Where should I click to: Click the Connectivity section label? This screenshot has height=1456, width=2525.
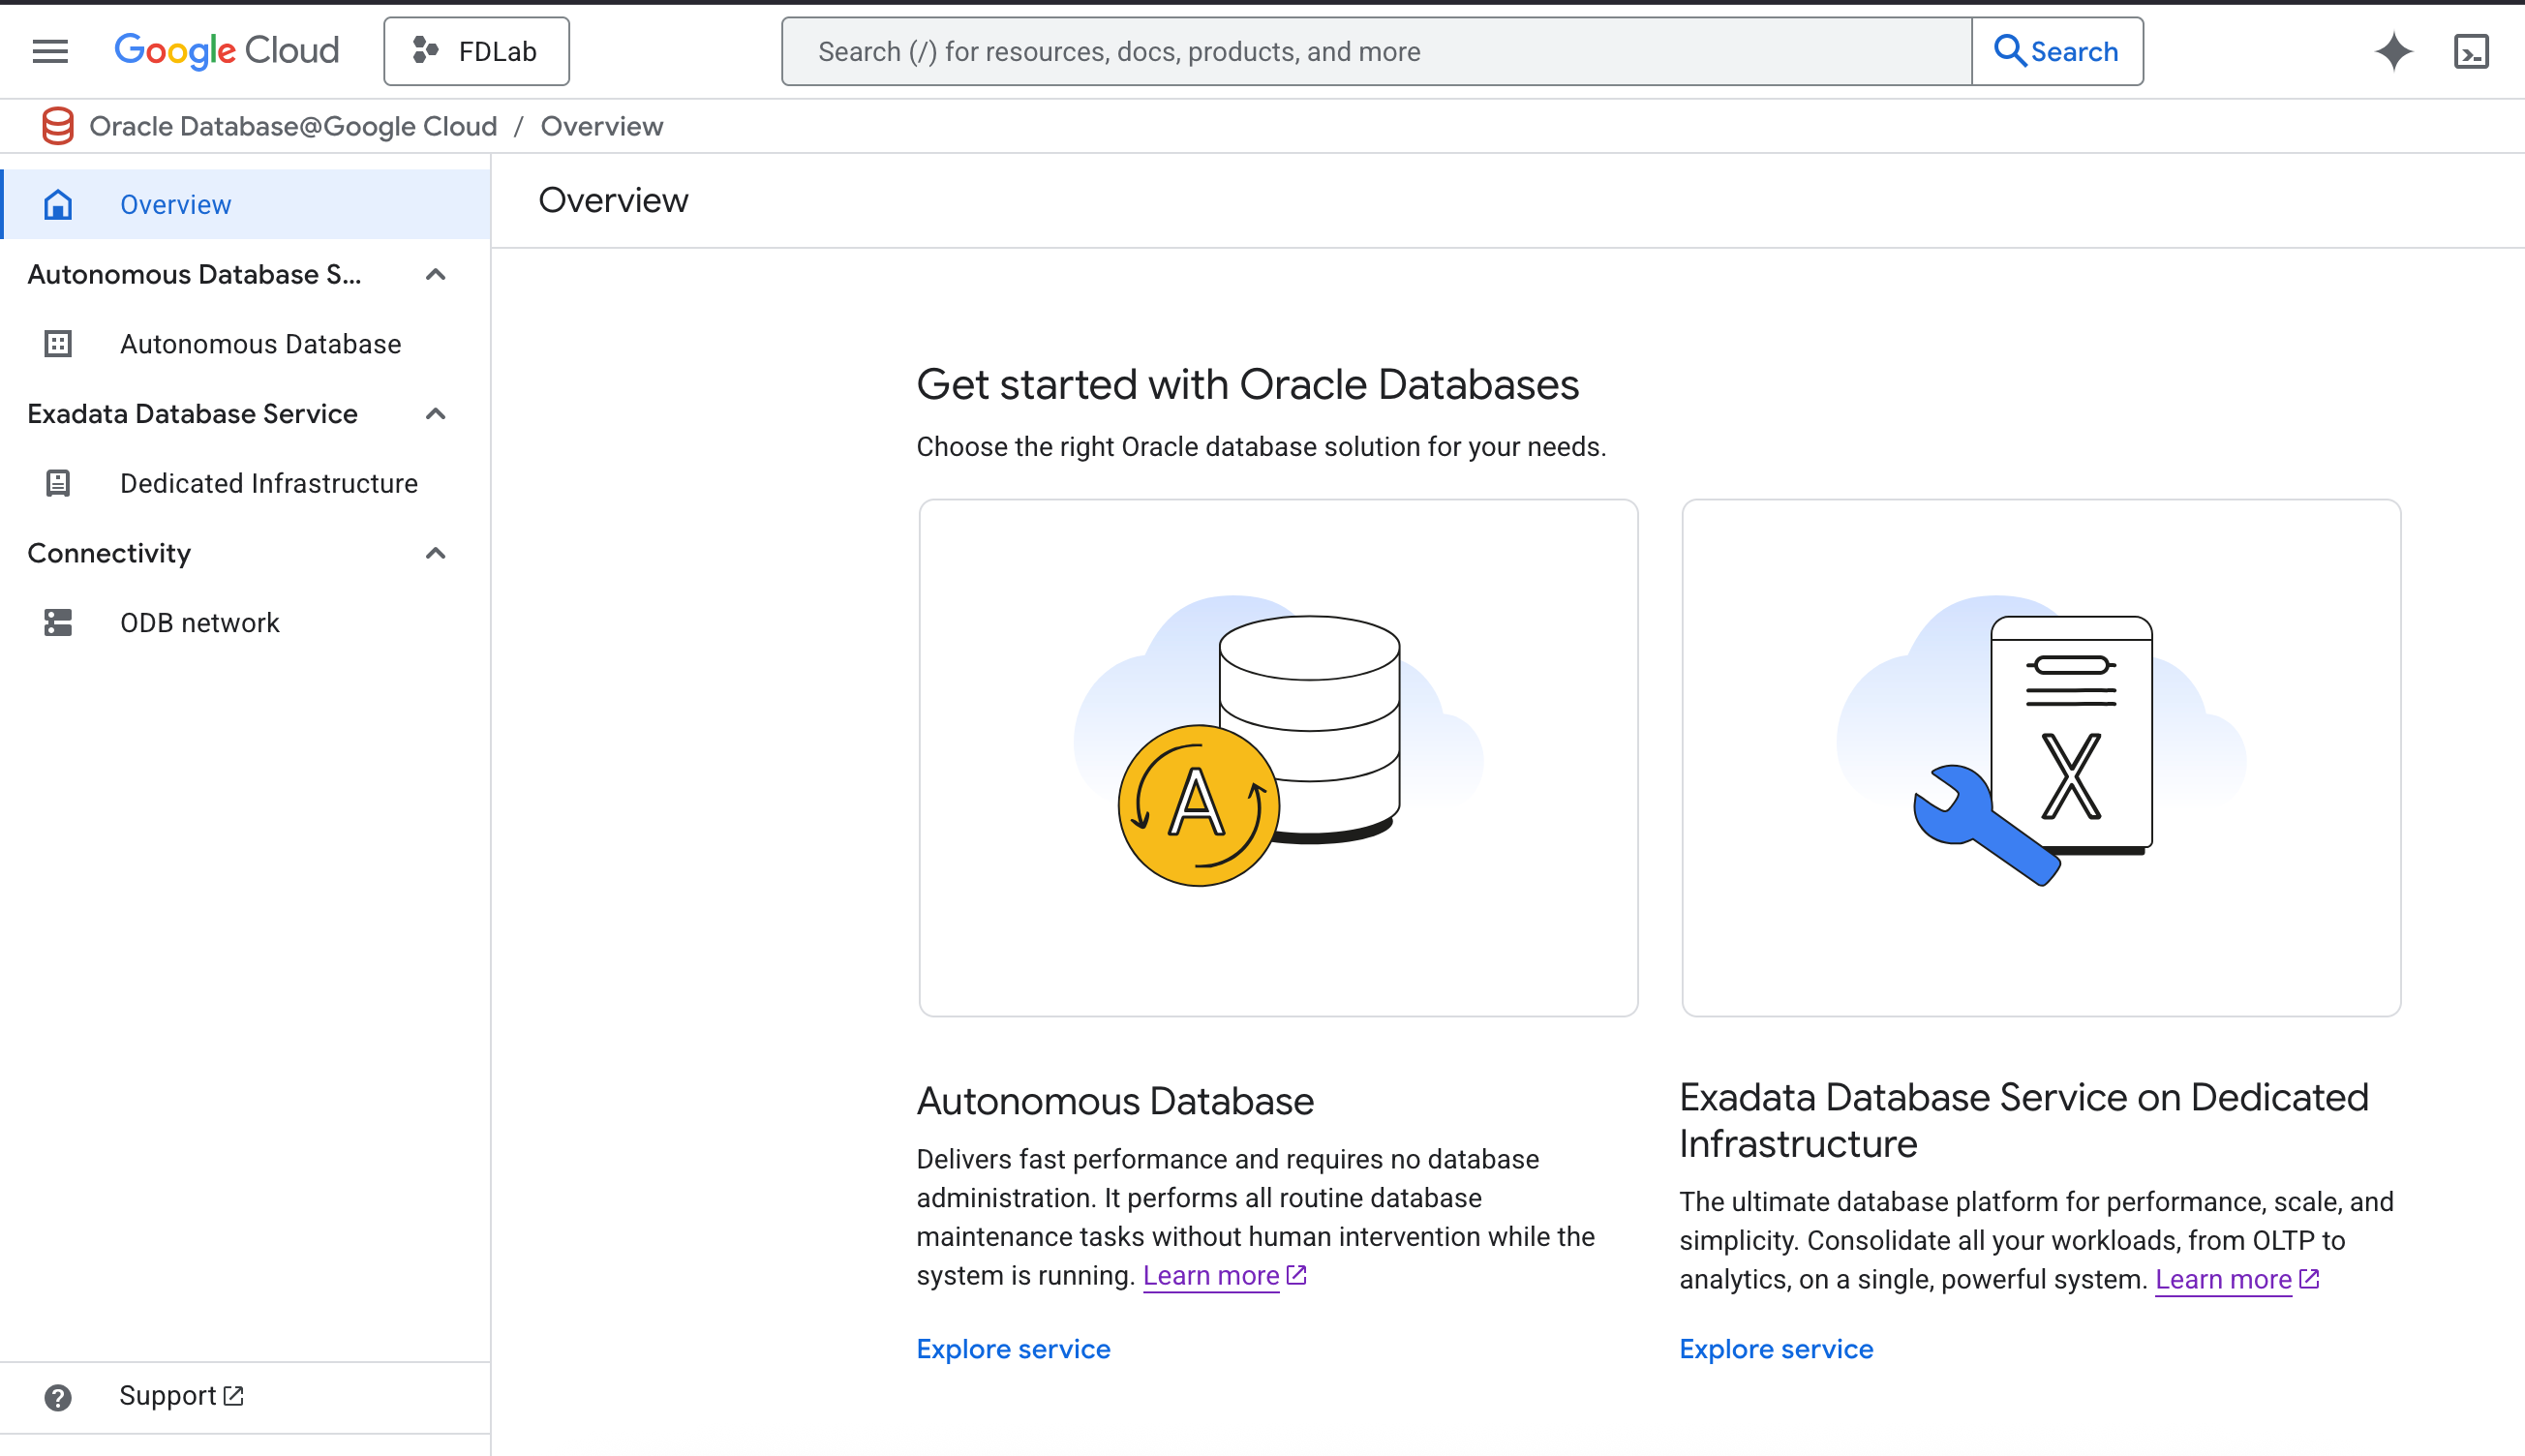[x=109, y=553]
